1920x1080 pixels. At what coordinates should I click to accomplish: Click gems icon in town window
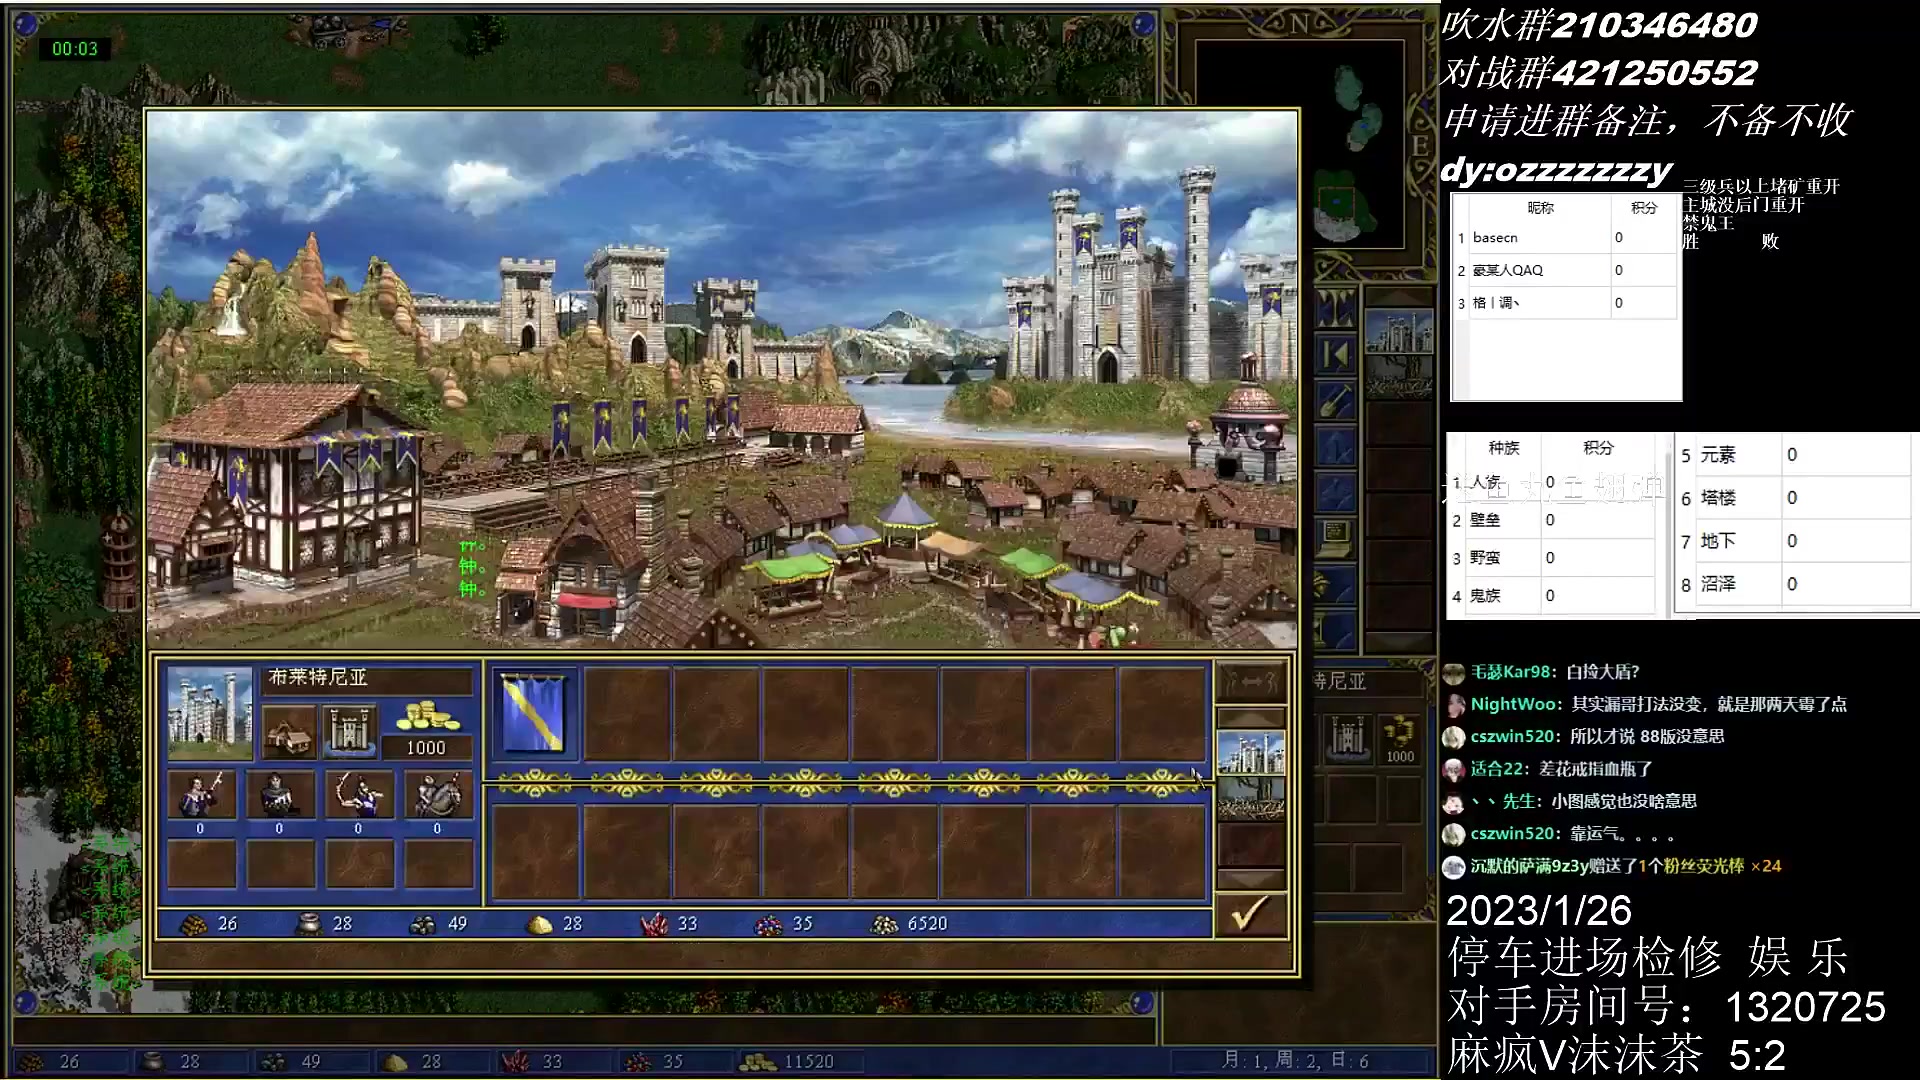pyautogui.click(x=769, y=924)
